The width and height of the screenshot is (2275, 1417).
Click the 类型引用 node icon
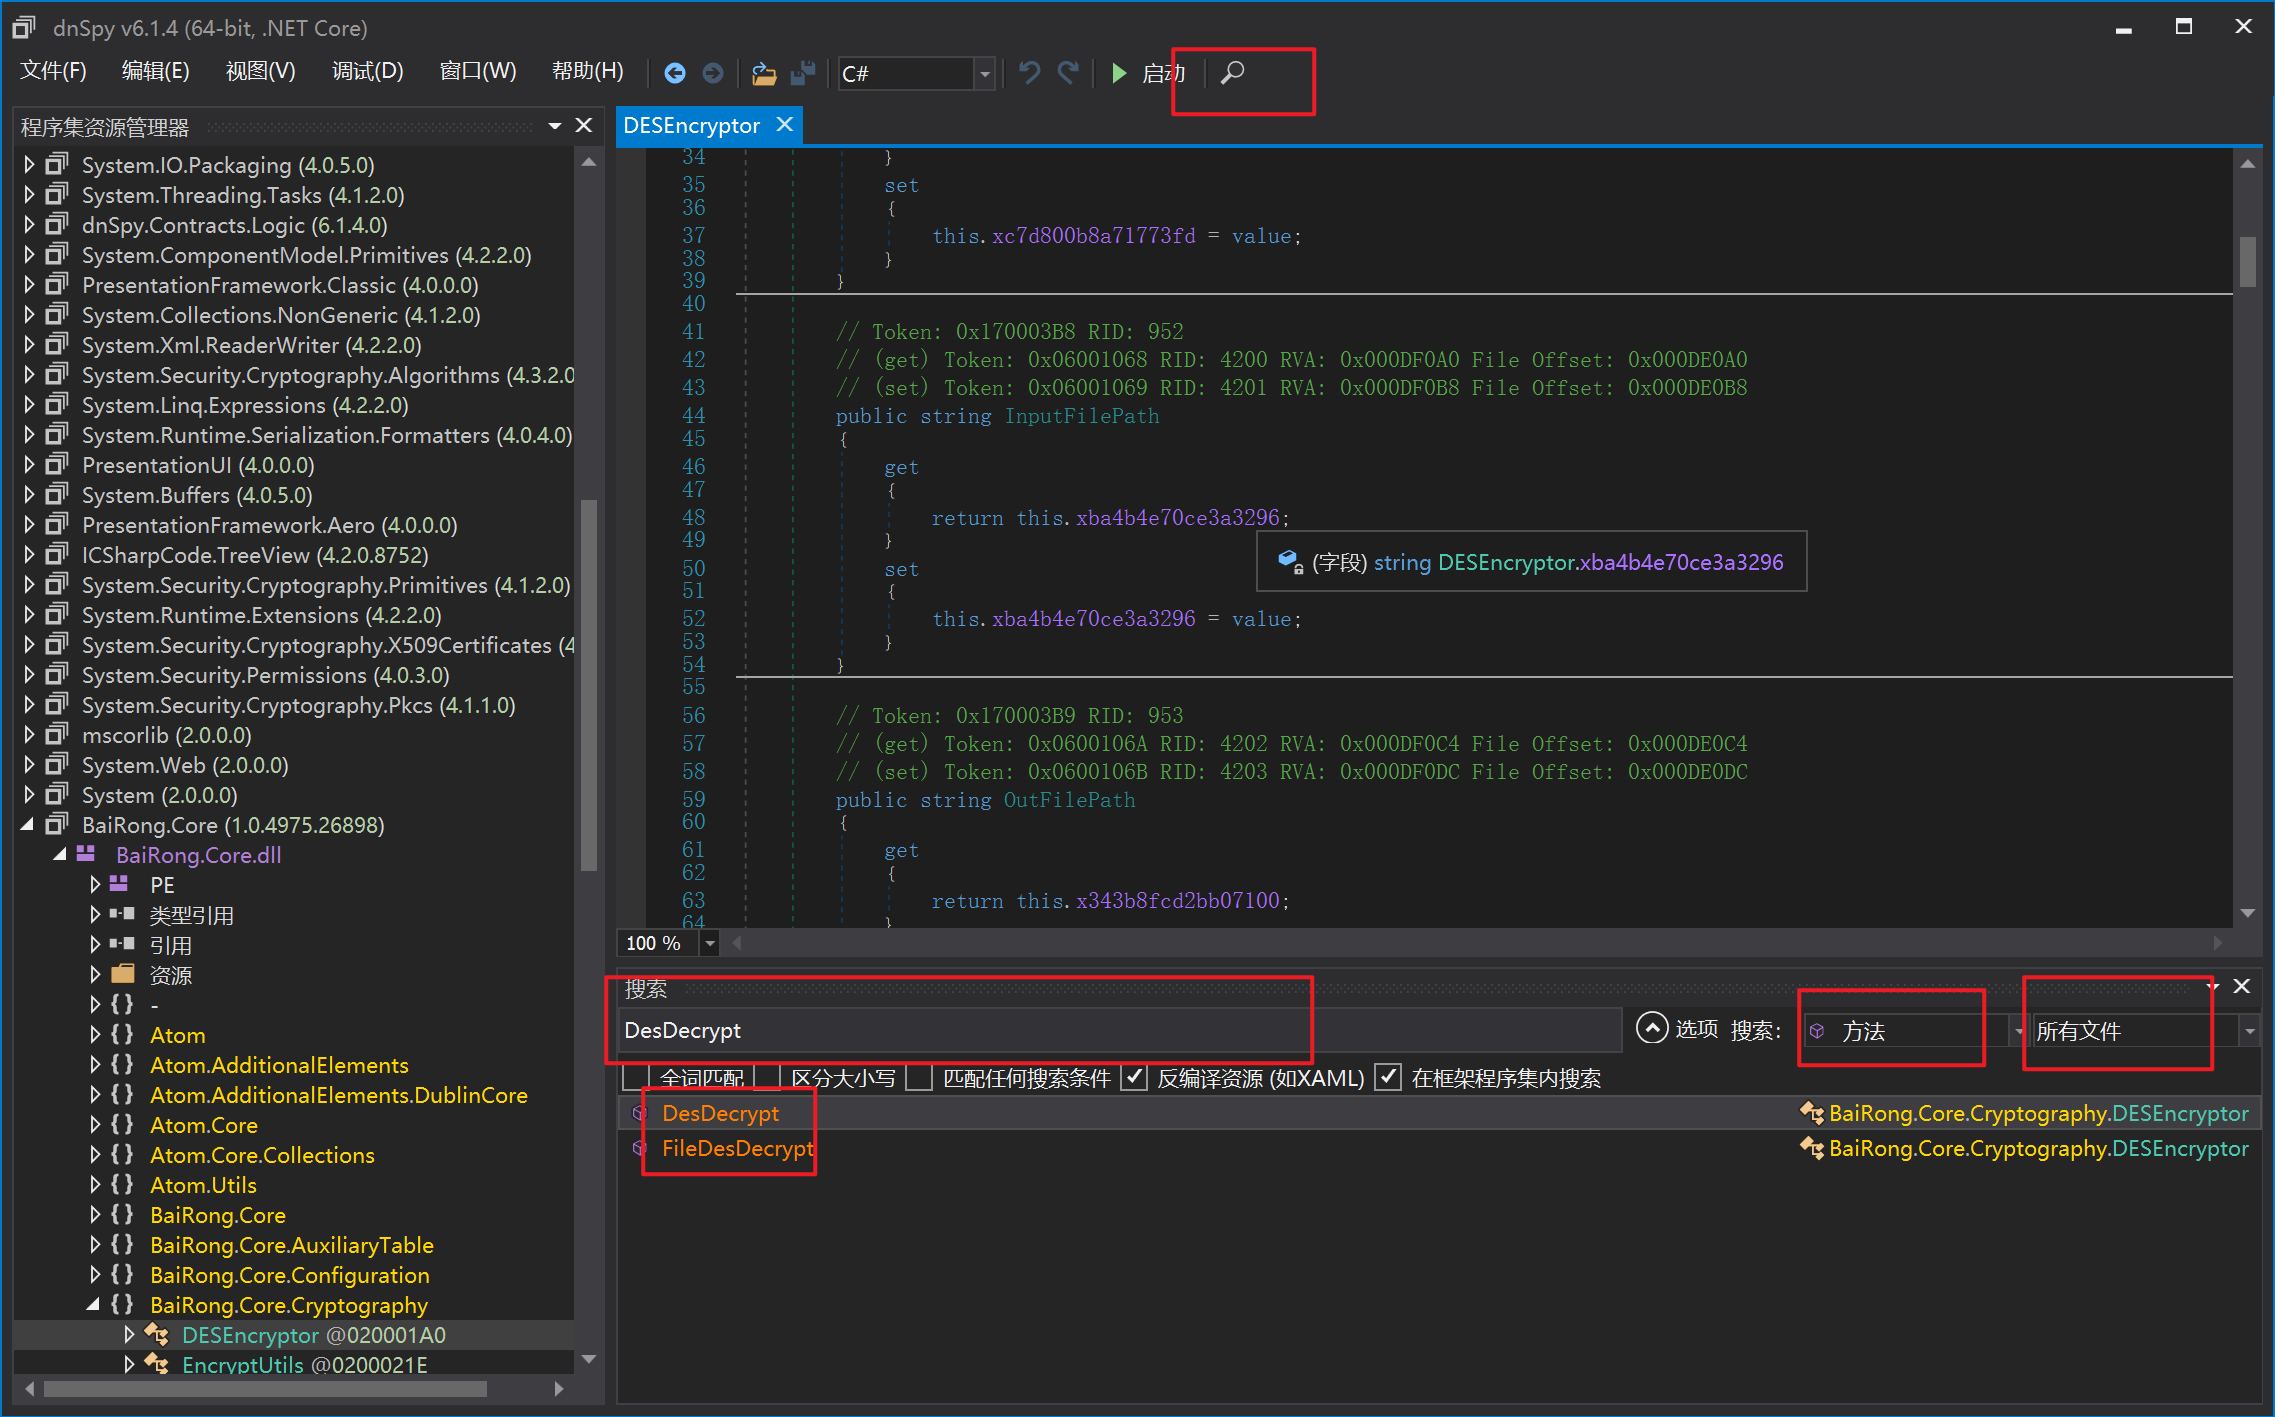(x=122, y=914)
